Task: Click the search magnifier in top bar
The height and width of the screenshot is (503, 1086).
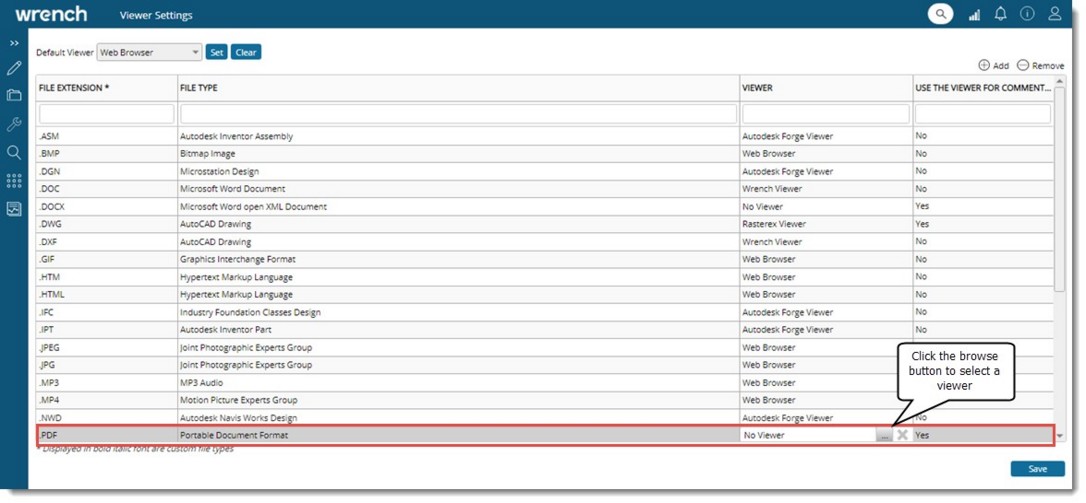Action: [940, 14]
